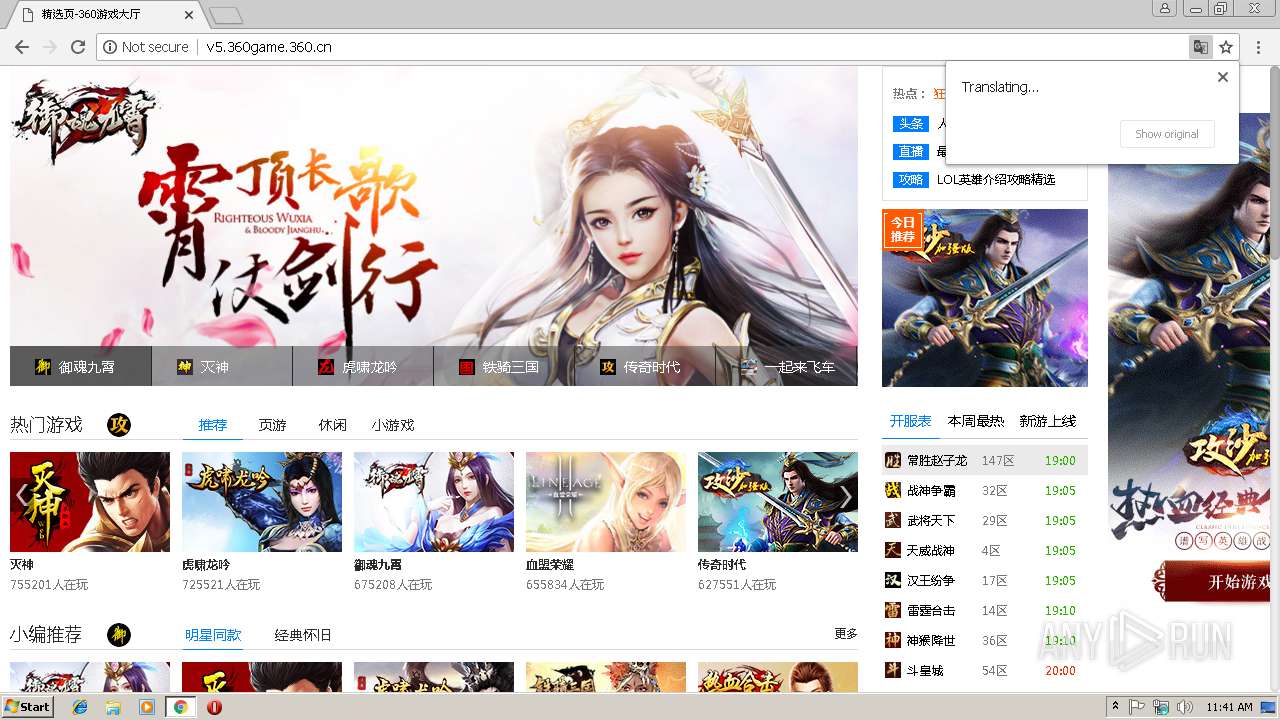Switch to 本周最热 tab
1280x720 pixels.
(x=976, y=421)
